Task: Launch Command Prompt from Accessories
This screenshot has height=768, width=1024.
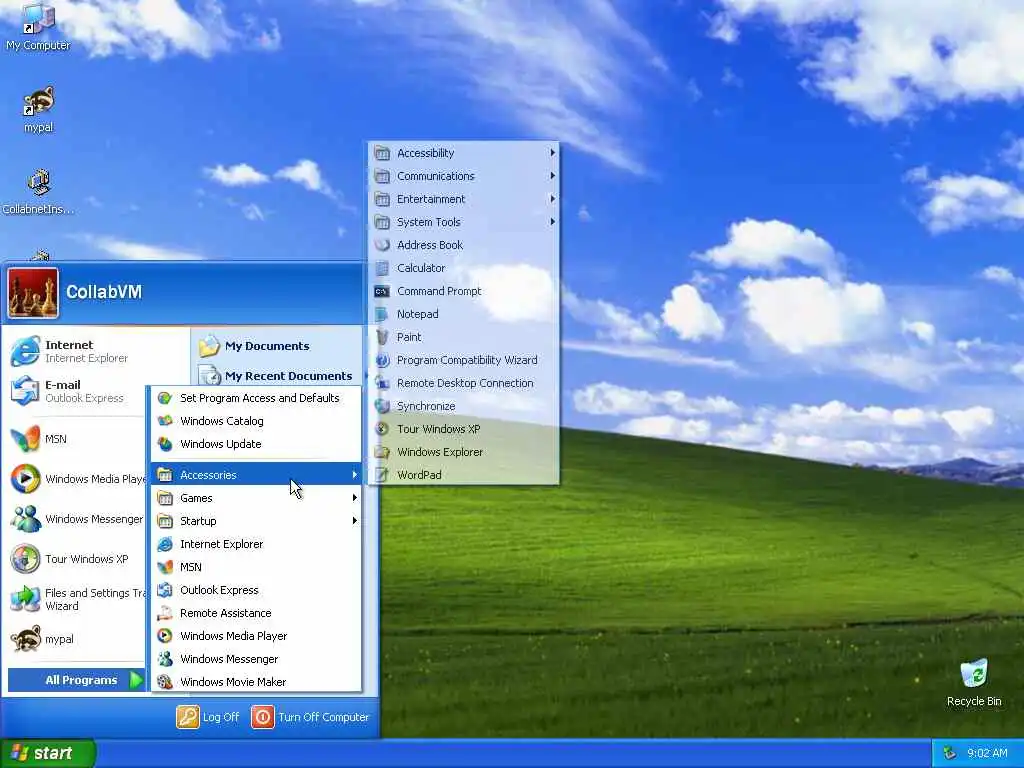Action: [464, 291]
